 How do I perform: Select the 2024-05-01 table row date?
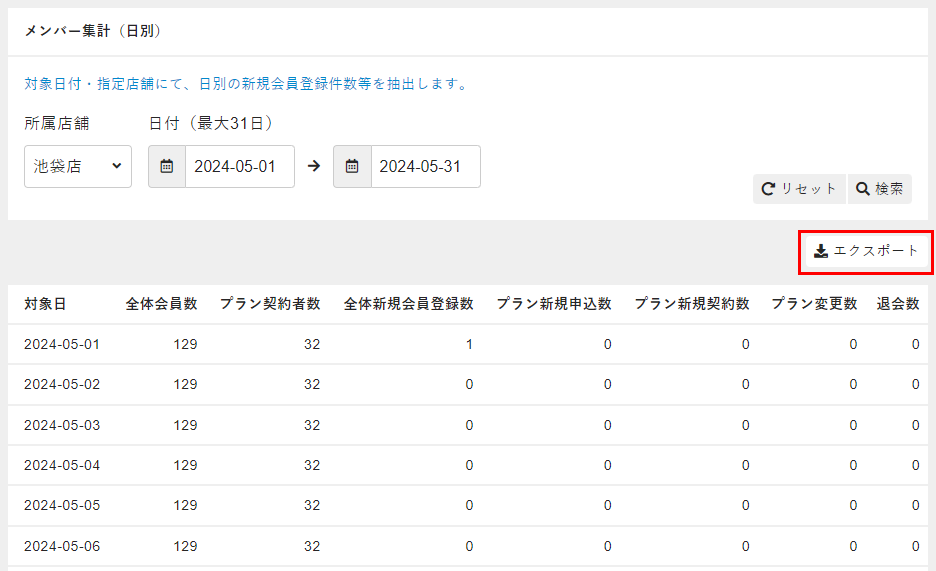(x=62, y=344)
